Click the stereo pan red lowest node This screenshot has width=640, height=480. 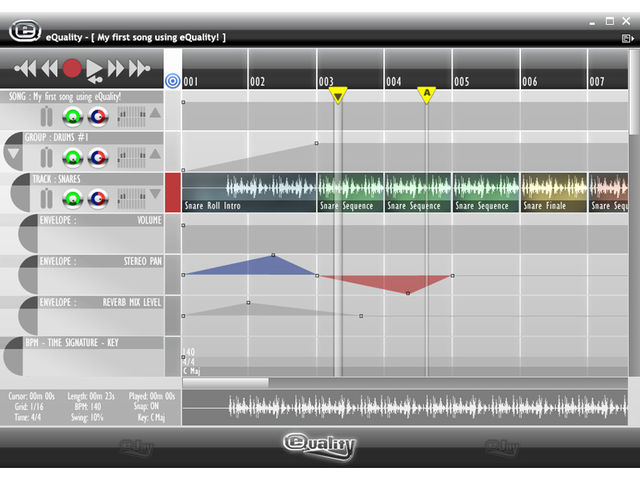coord(408,293)
